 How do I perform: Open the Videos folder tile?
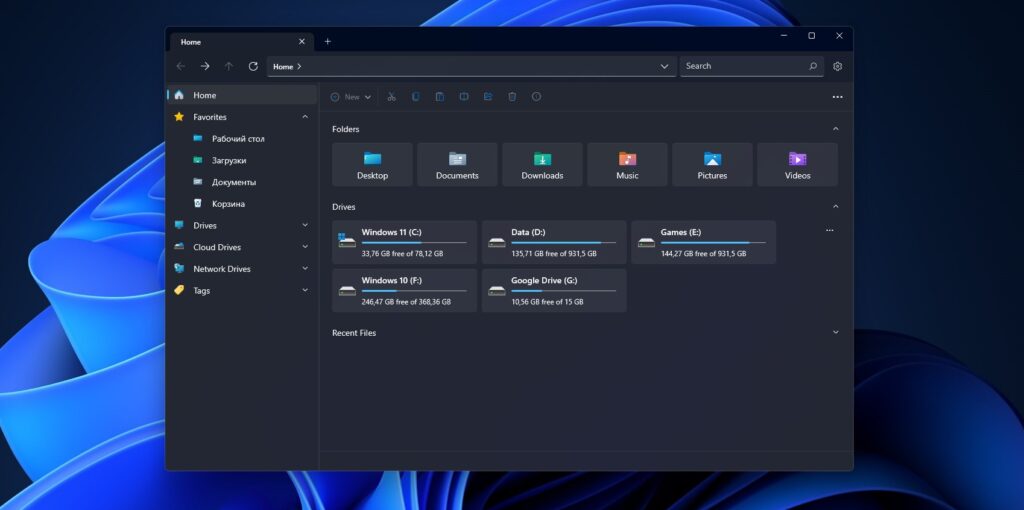(x=797, y=165)
